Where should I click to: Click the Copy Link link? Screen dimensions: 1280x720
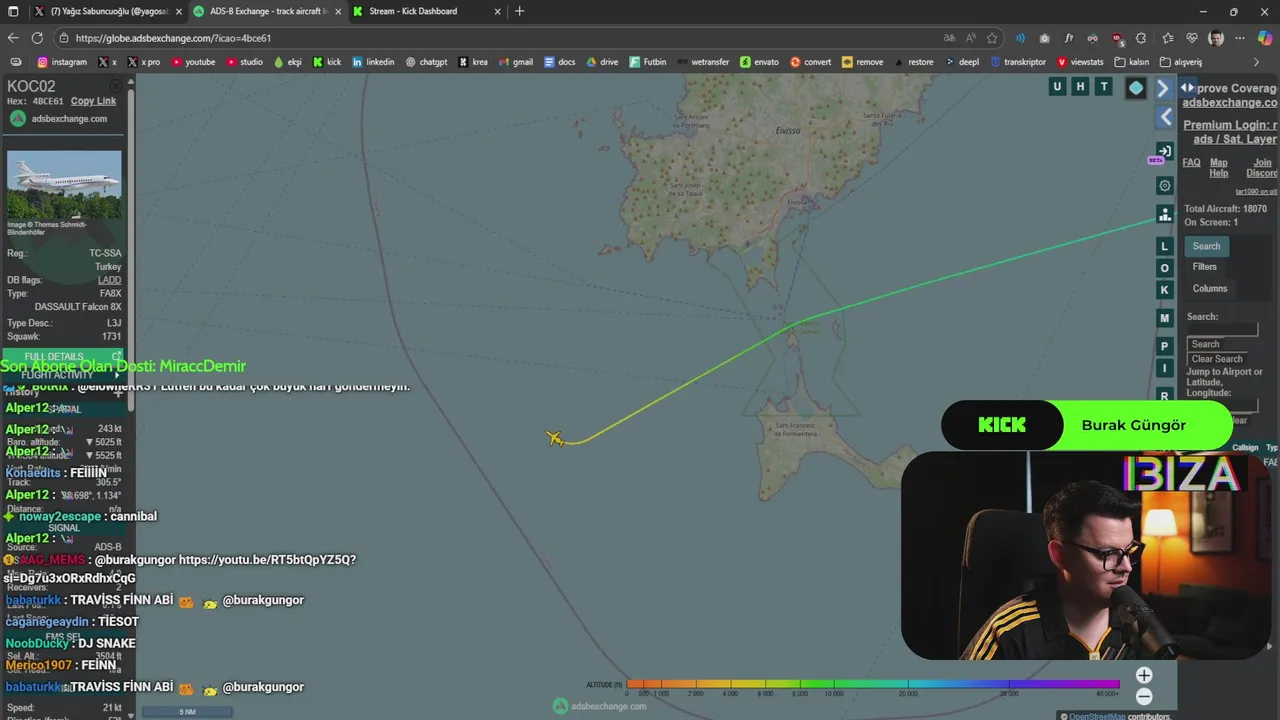pyautogui.click(x=93, y=101)
